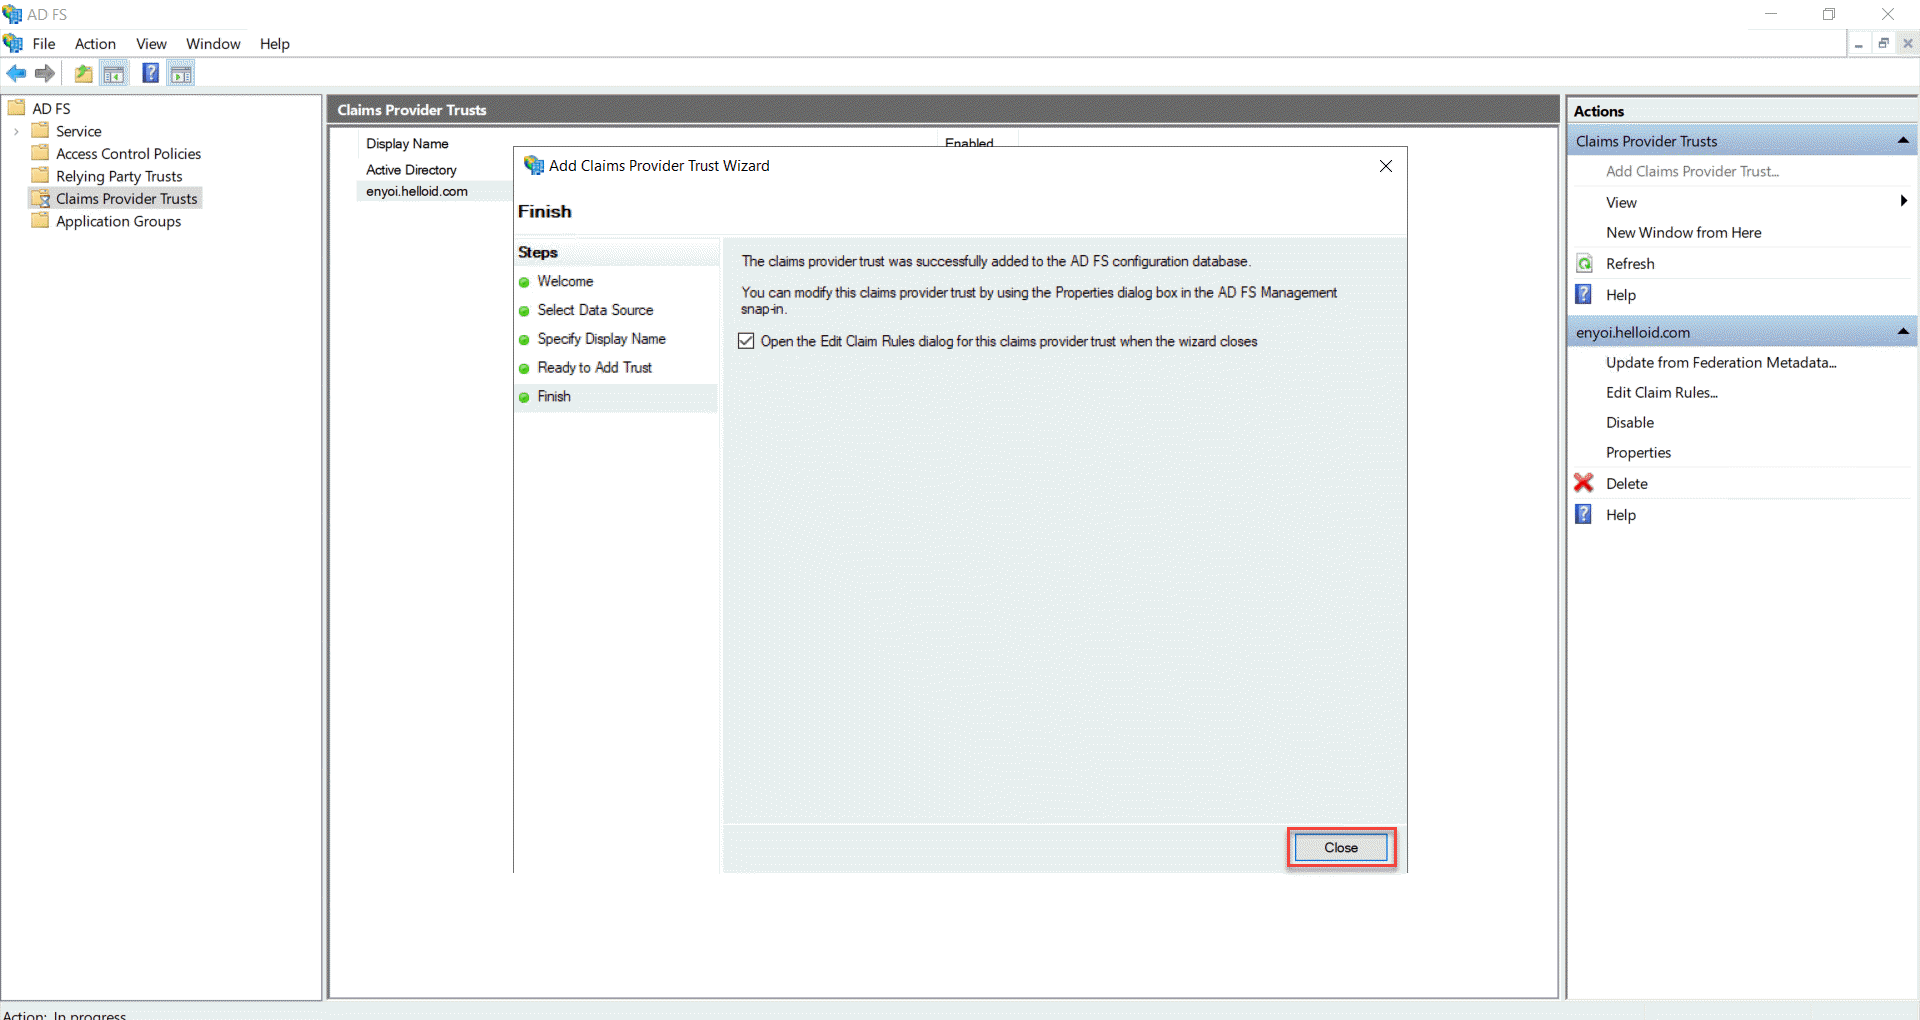Open the View submenu arrow in Actions

[1903, 202]
